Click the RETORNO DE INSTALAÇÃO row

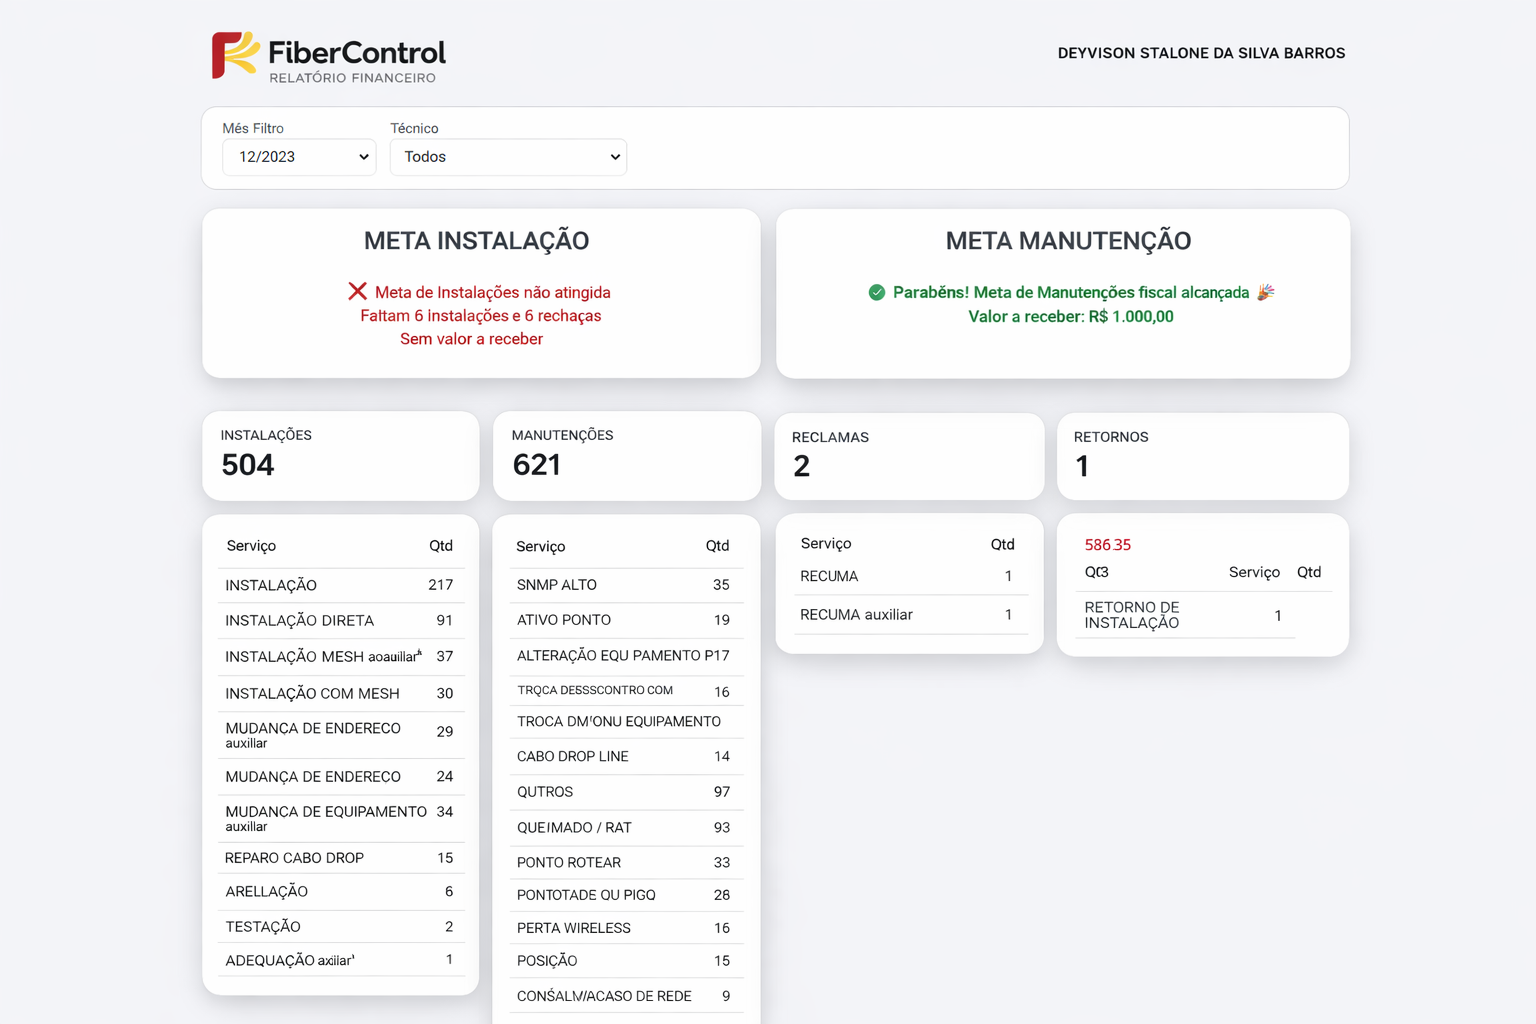tap(1185, 615)
